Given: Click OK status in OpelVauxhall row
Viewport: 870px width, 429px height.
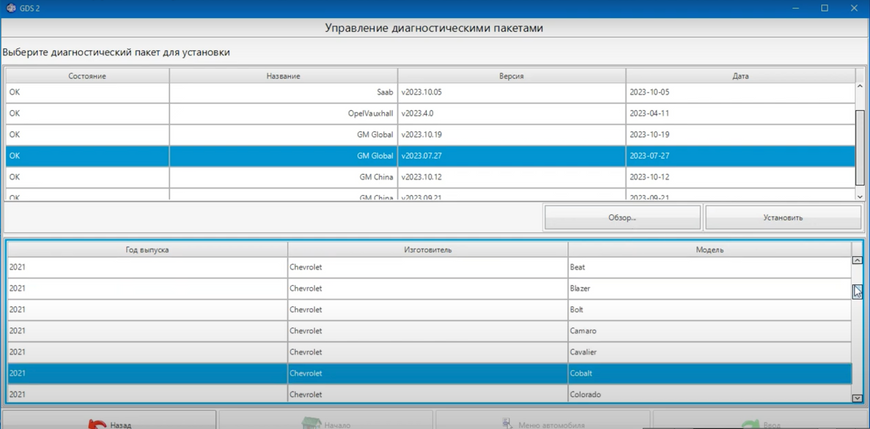Looking at the screenshot, I should click(87, 113).
